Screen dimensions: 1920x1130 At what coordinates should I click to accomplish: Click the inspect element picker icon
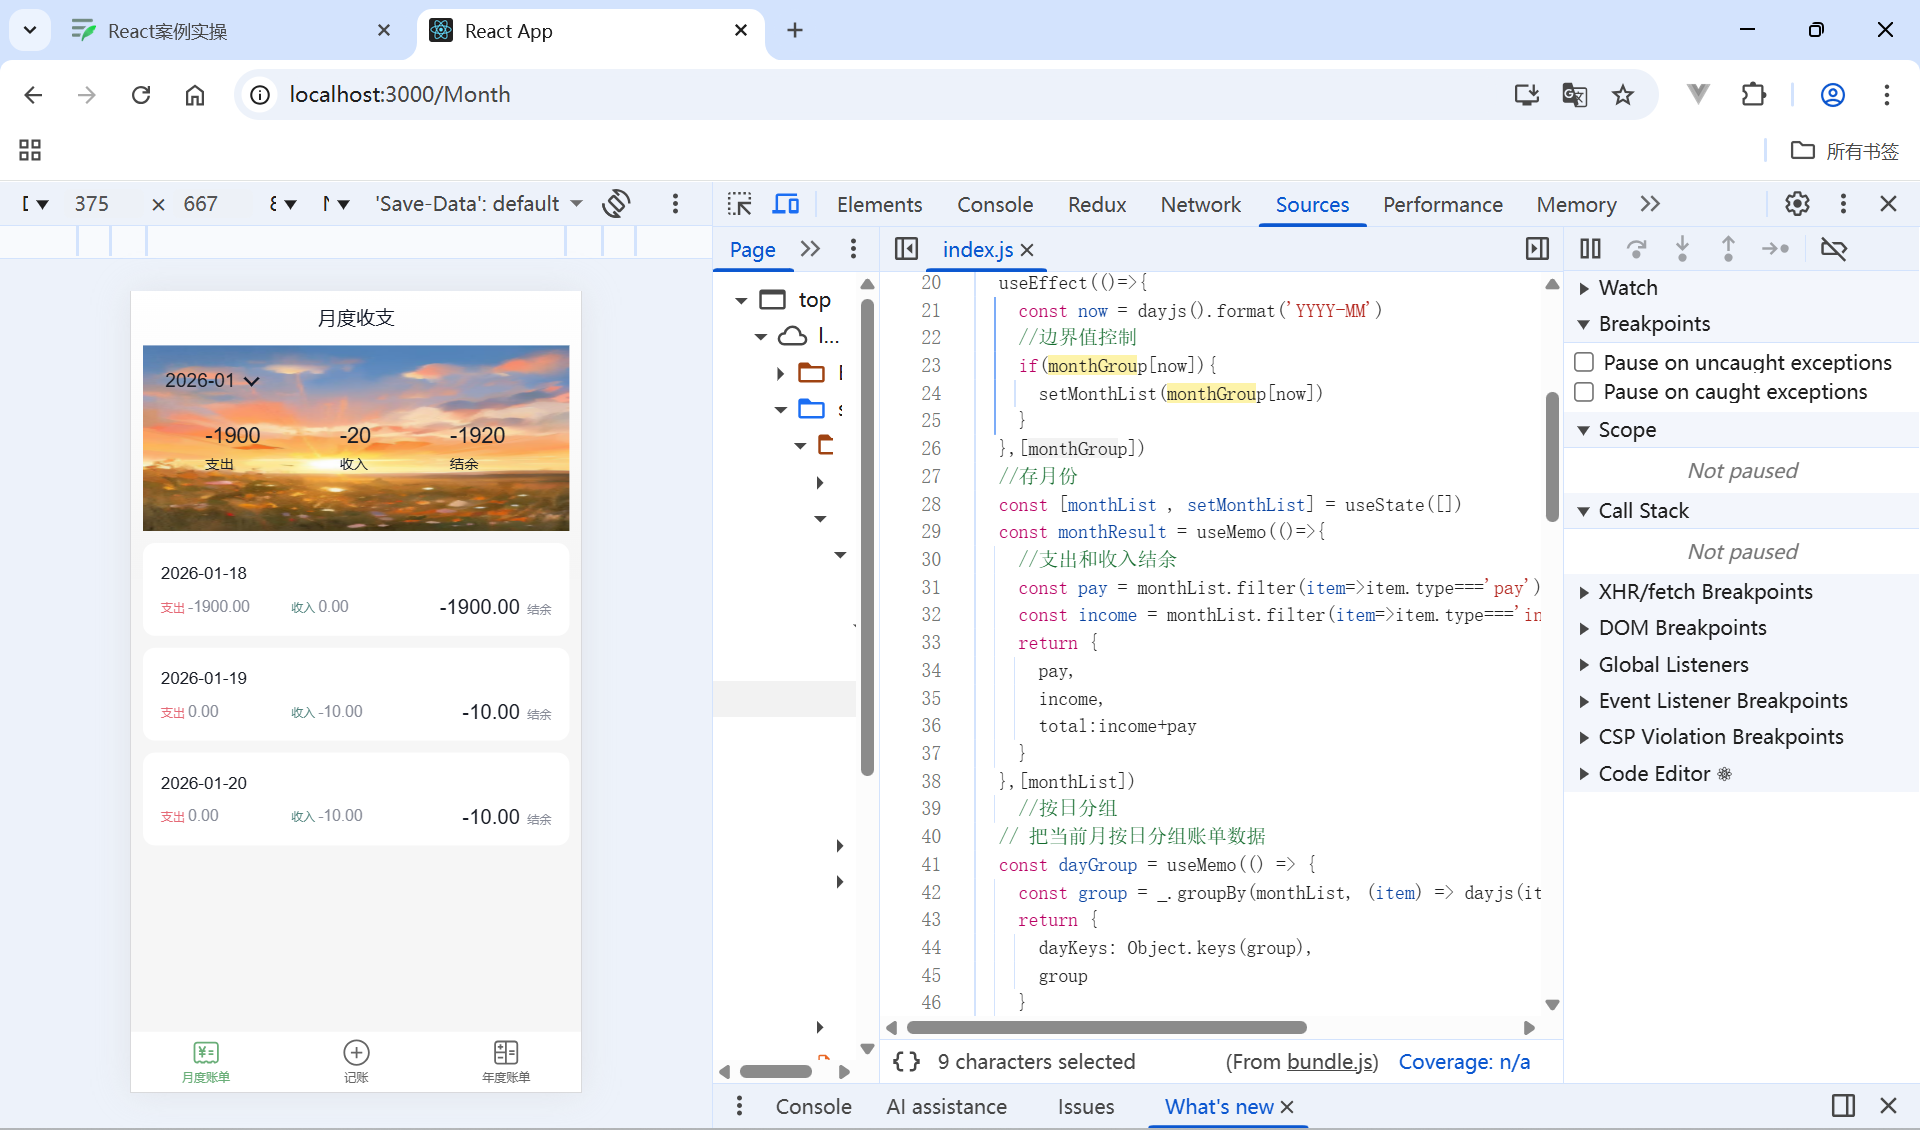pyautogui.click(x=739, y=204)
